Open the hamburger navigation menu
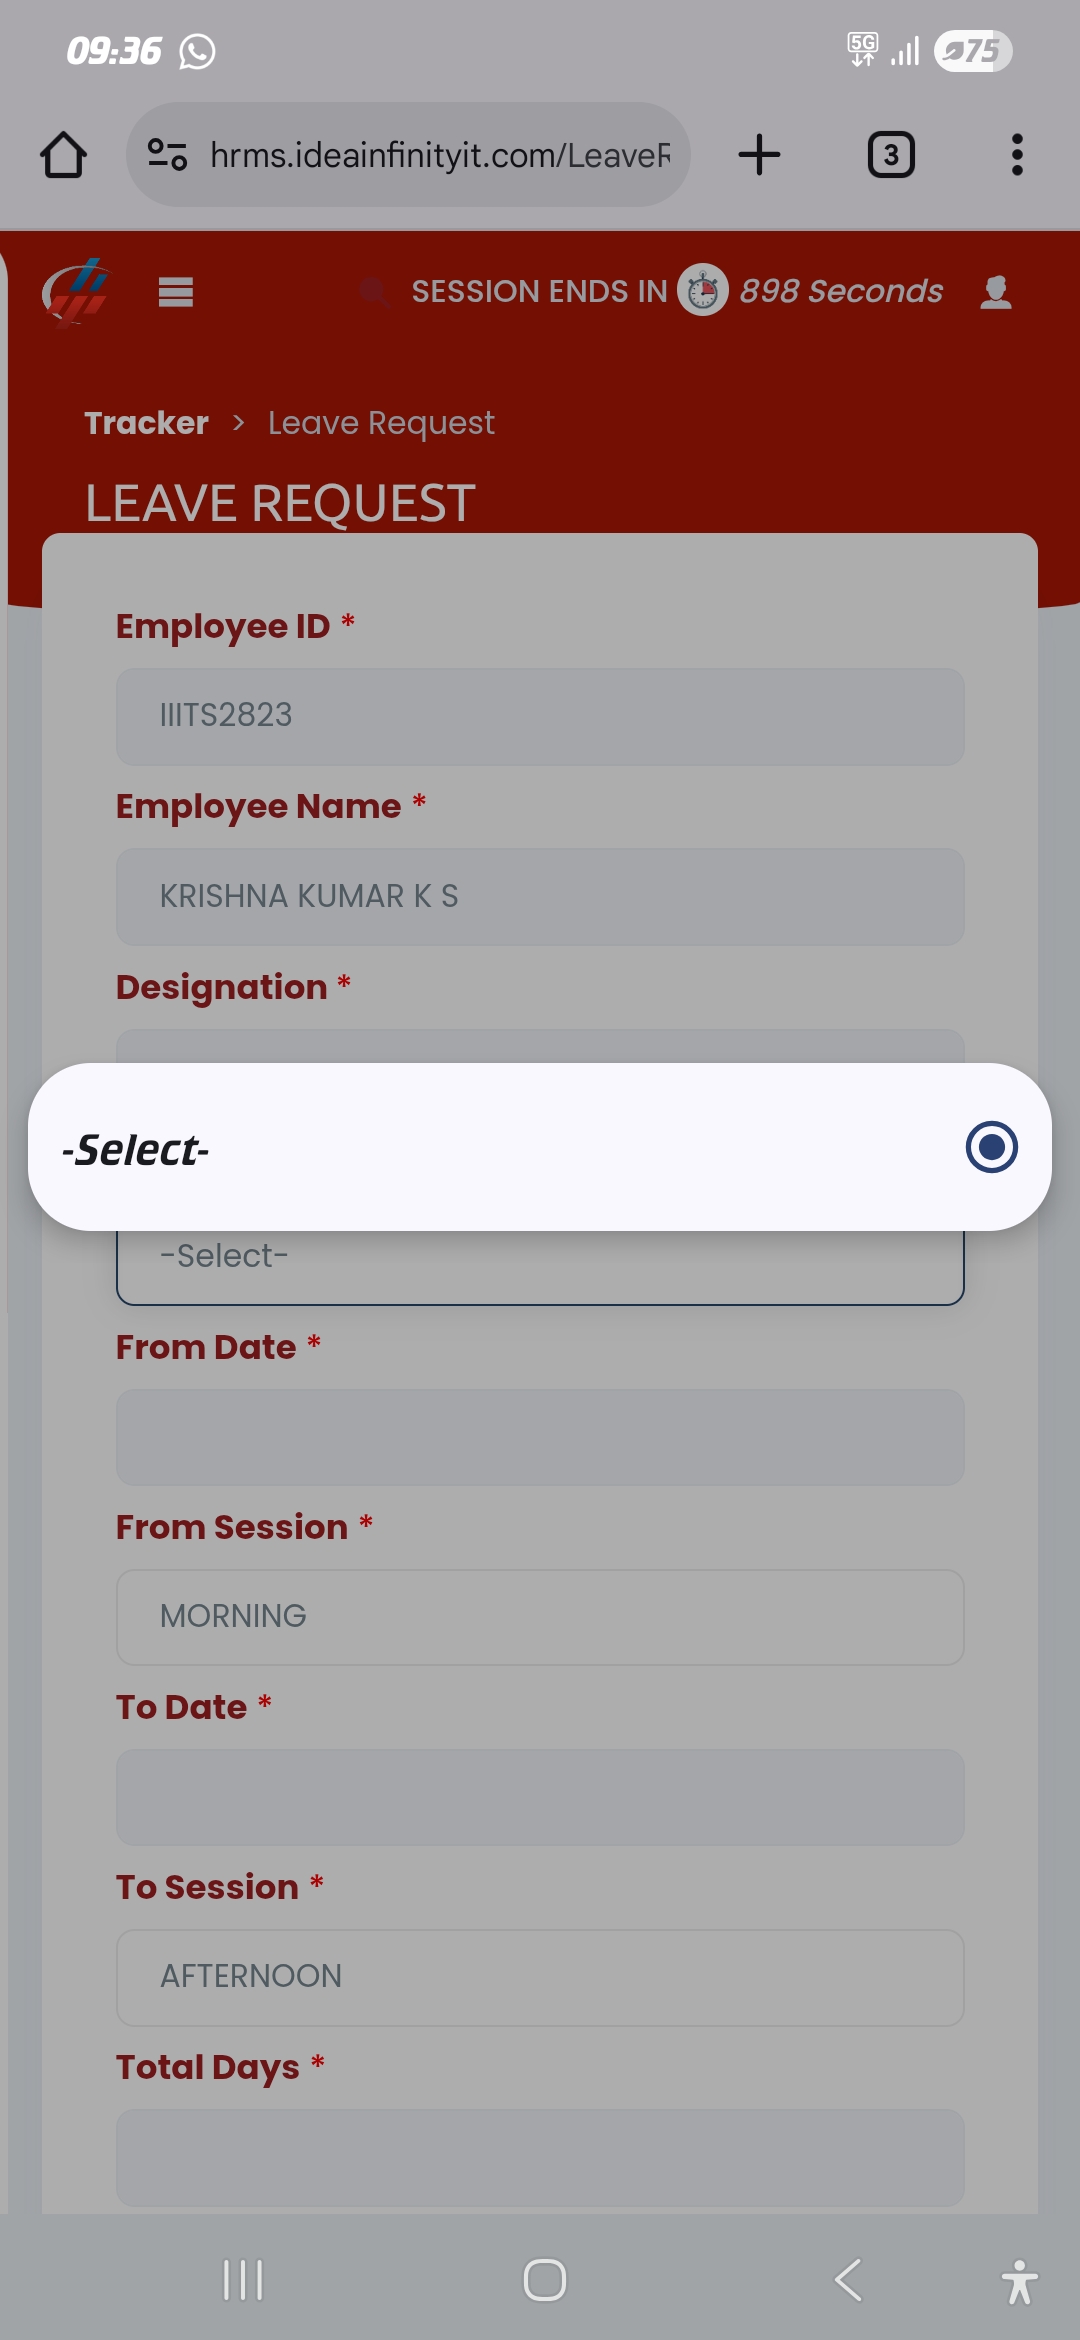This screenshot has height=2340, width=1080. tap(176, 292)
